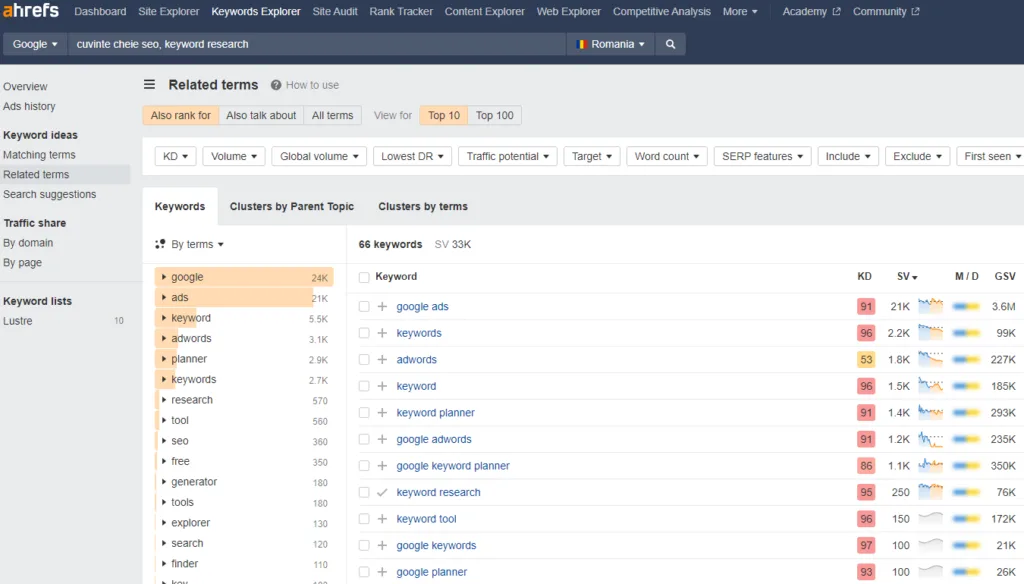The width and height of the screenshot is (1024, 584).
Task: Click plus icon next to keyword
Action: [x=383, y=386]
